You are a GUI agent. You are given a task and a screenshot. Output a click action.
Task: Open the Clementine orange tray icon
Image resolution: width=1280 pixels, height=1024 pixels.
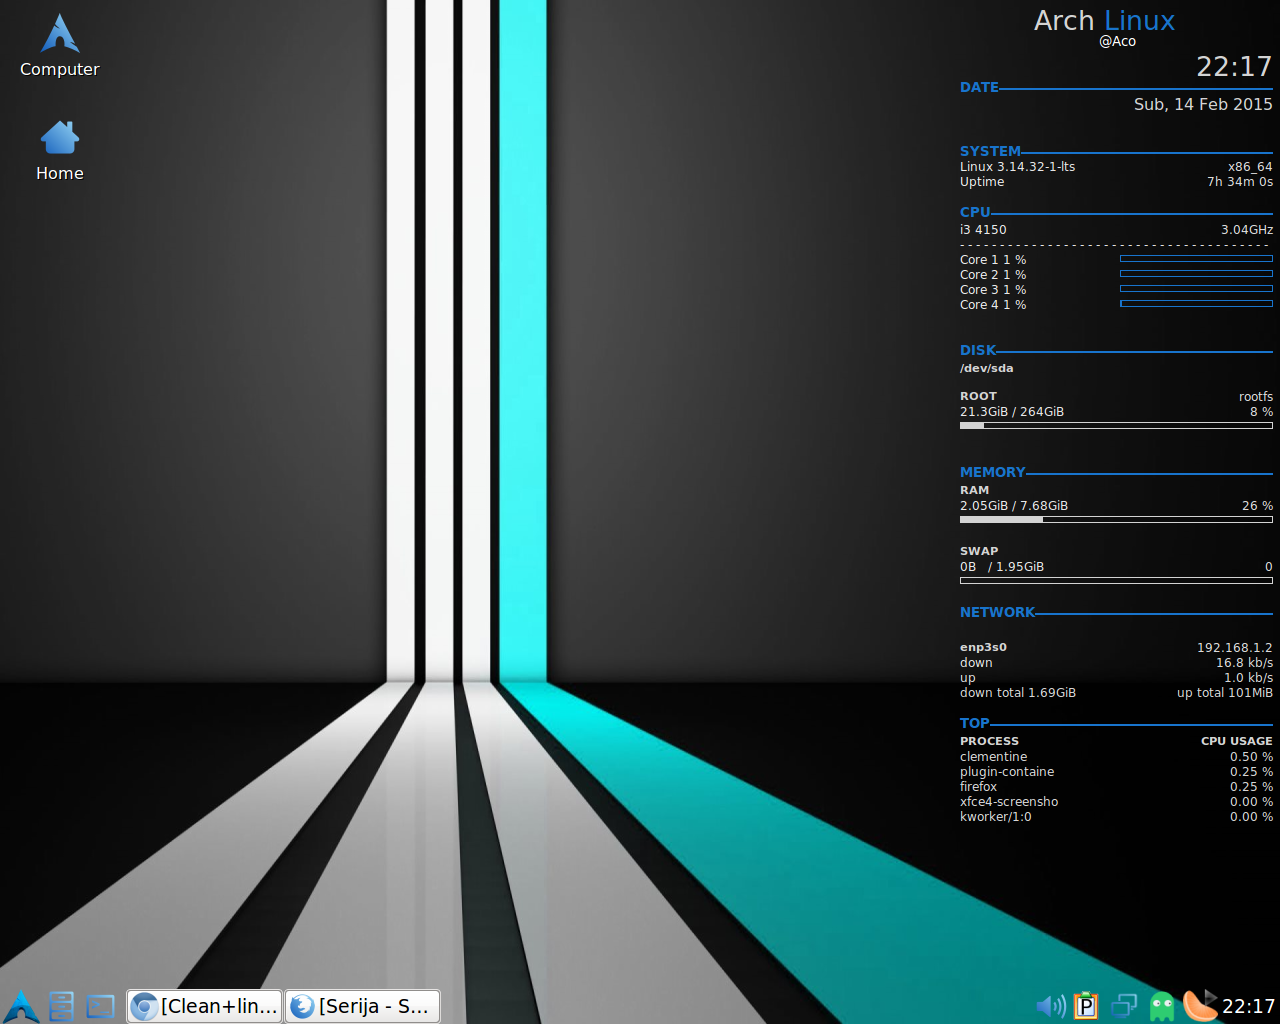coord(1200,1005)
